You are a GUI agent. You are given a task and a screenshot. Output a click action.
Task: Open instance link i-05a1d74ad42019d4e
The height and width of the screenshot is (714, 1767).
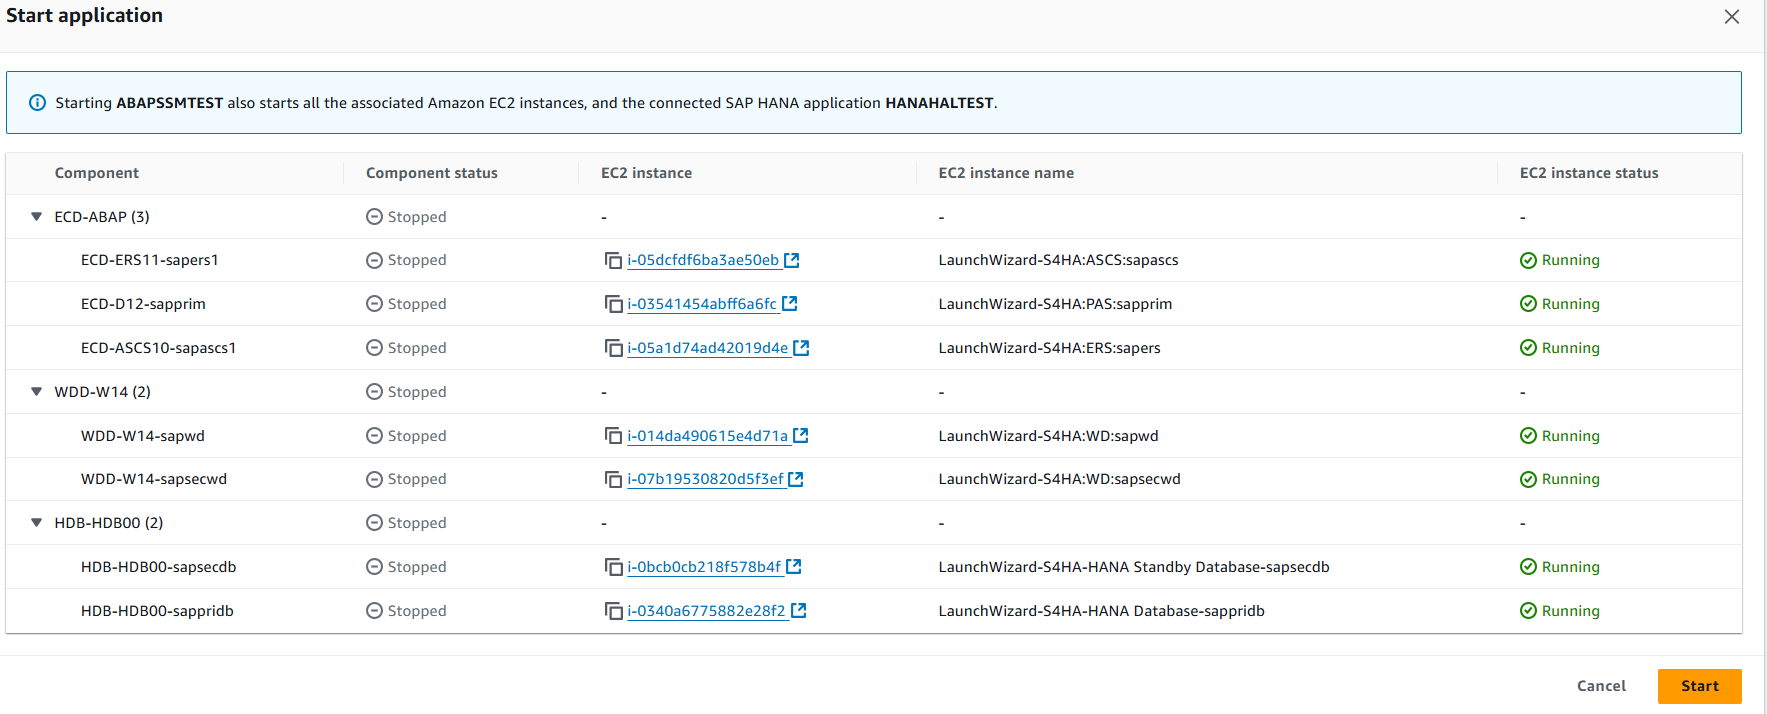point(708,348)
